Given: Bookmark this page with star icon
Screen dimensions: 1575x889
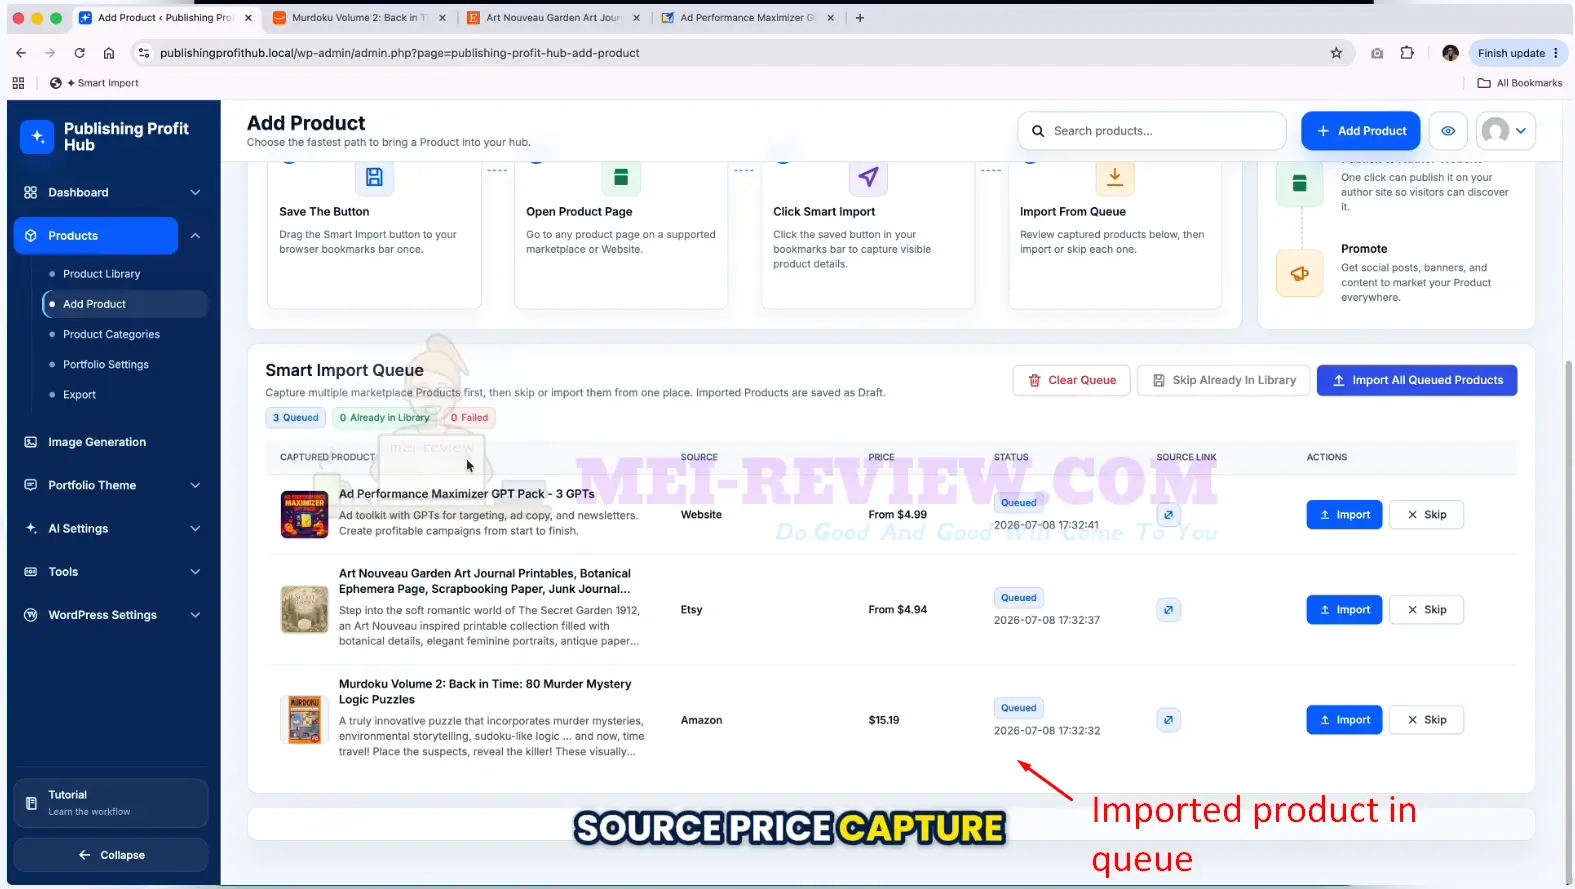Looking at the screenshot, I should point(1336,53).
